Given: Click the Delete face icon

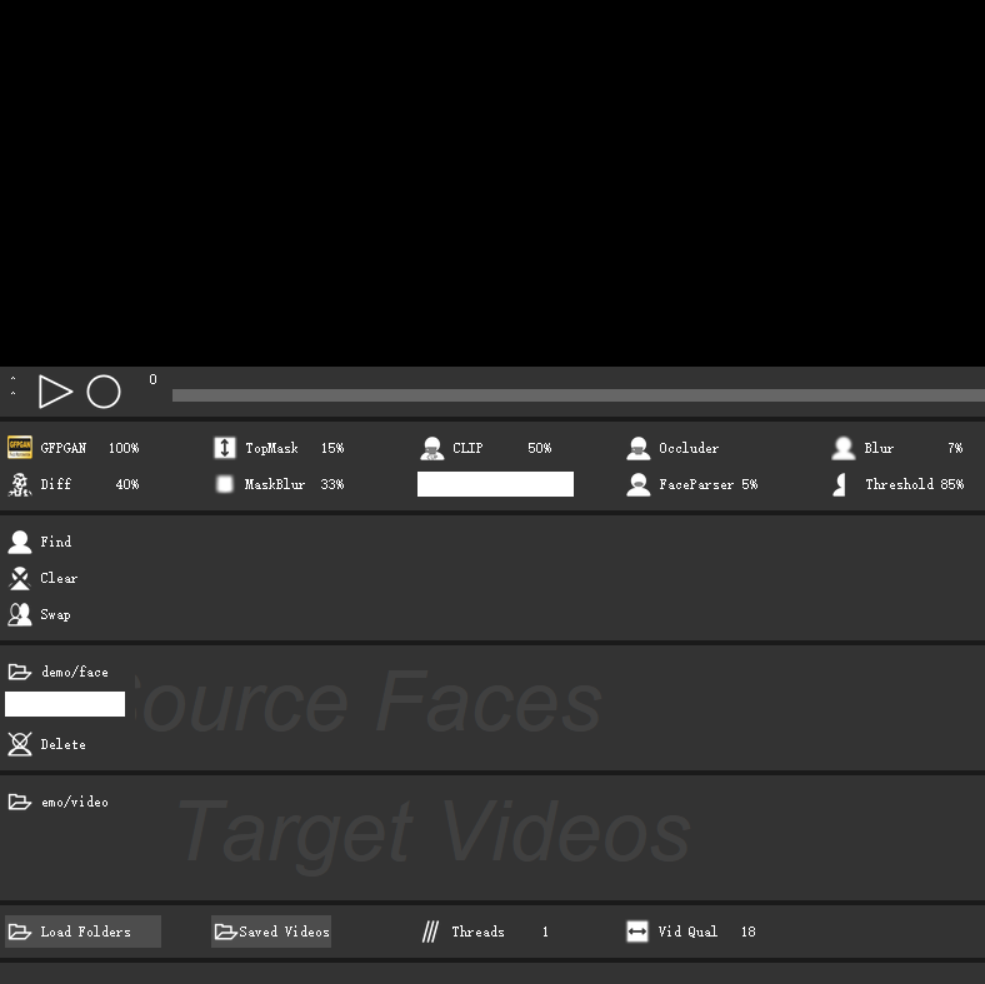Looking at the screenshot, I should tap(19, 744).
